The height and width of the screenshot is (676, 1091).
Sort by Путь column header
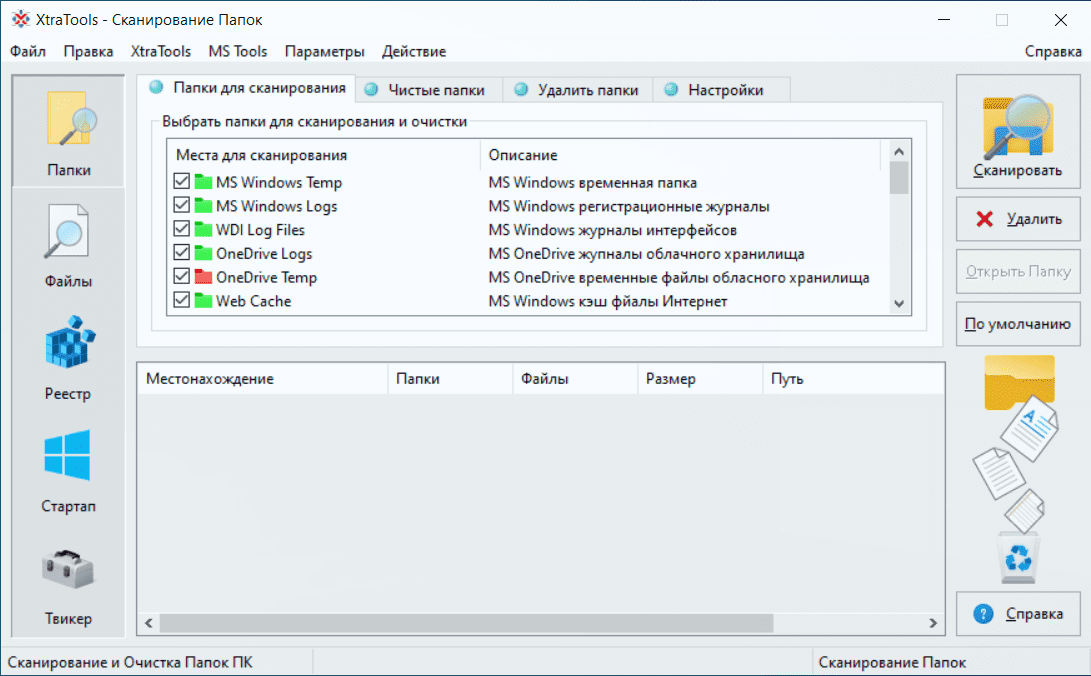(x=853, y=378)
